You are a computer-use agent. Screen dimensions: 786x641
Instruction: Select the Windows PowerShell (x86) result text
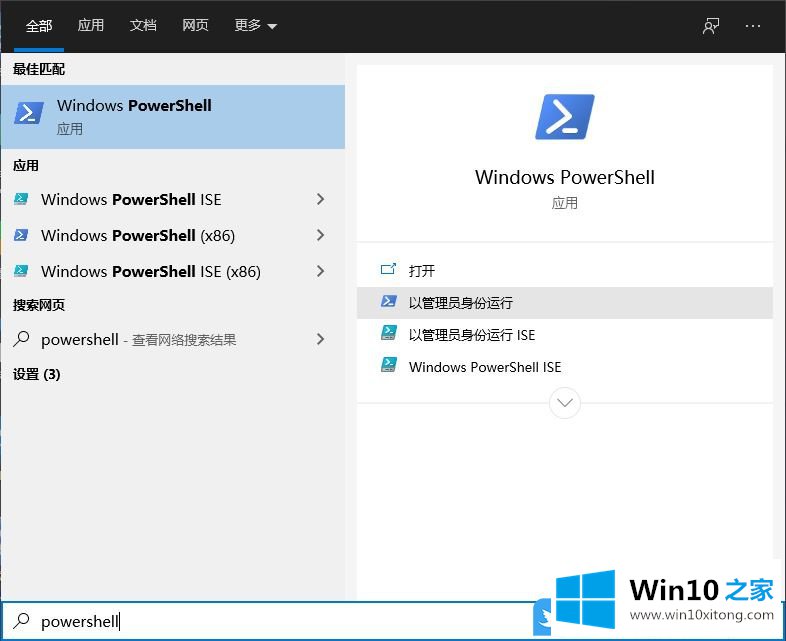138,236
